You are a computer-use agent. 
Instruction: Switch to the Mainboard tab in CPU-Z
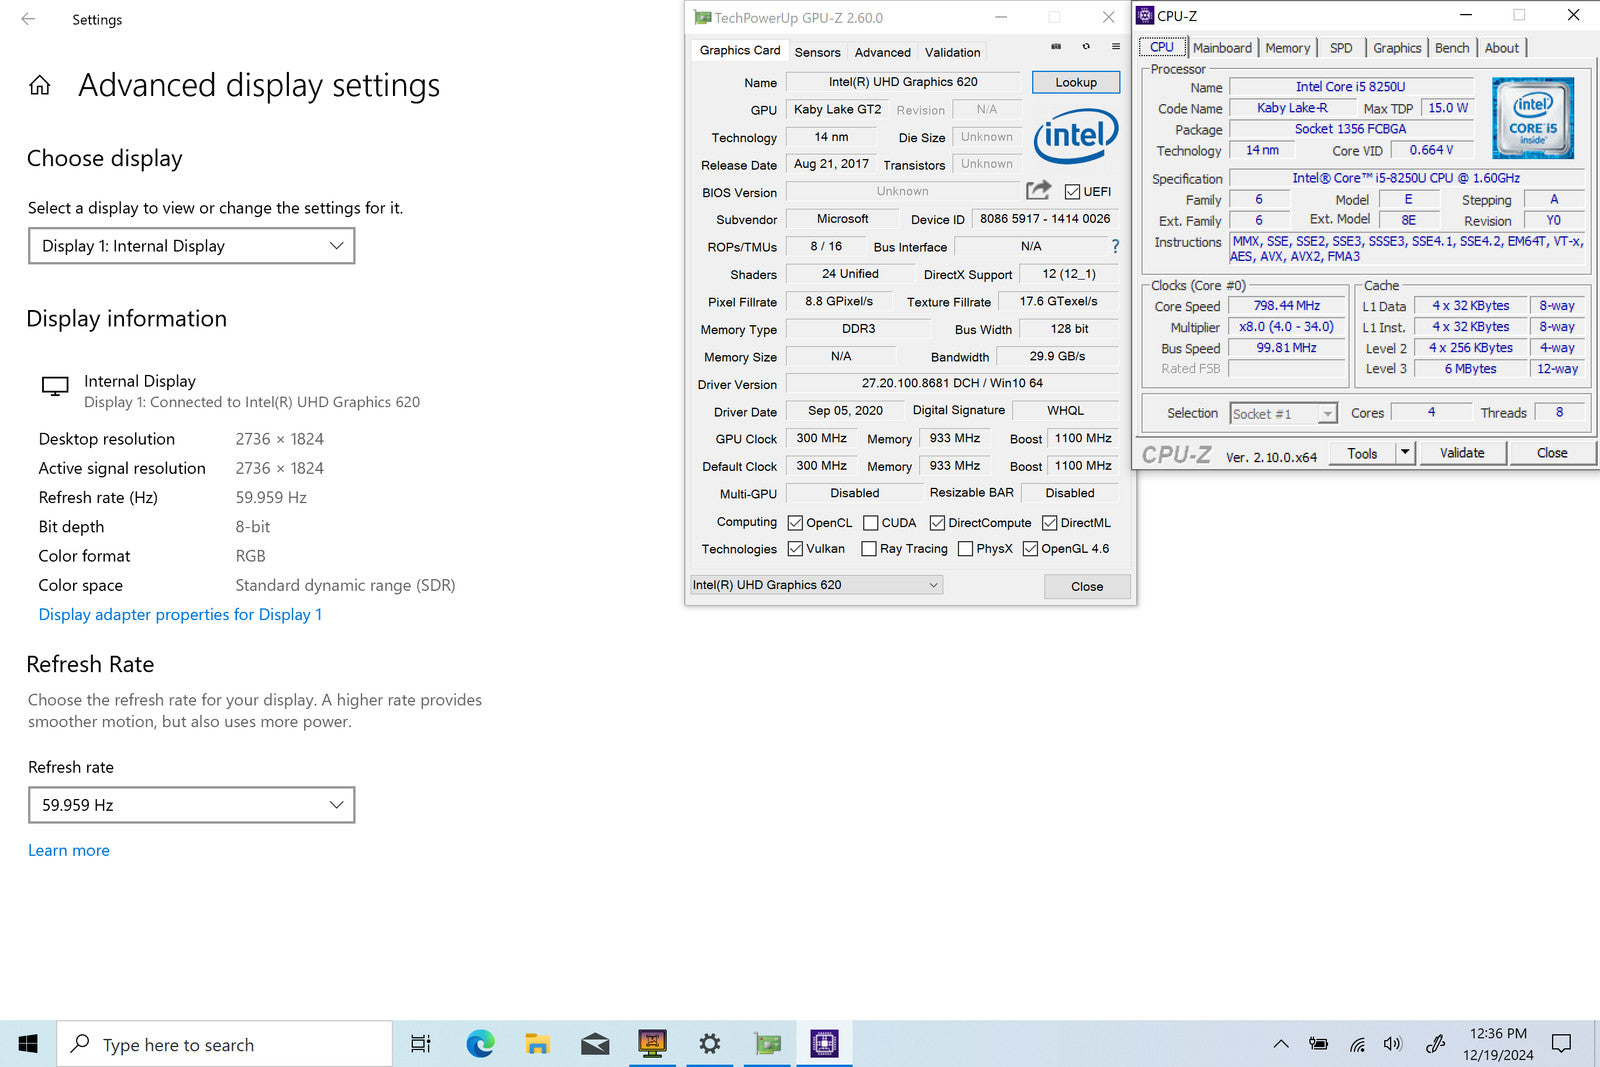(1221, 48)
